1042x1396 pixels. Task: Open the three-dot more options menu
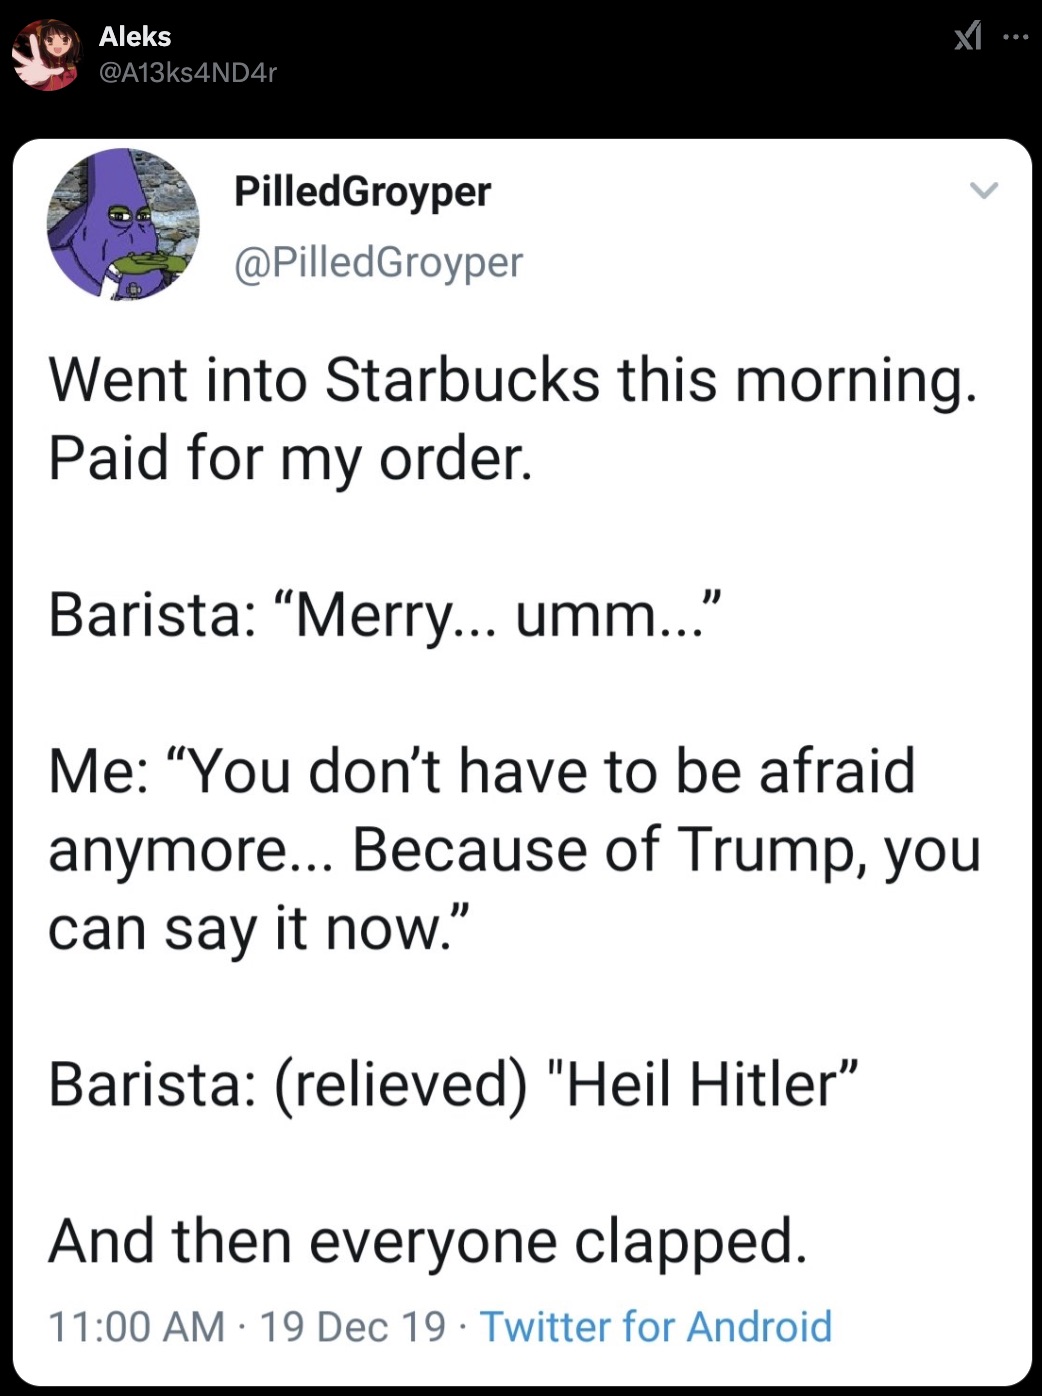pos(1014,38)
